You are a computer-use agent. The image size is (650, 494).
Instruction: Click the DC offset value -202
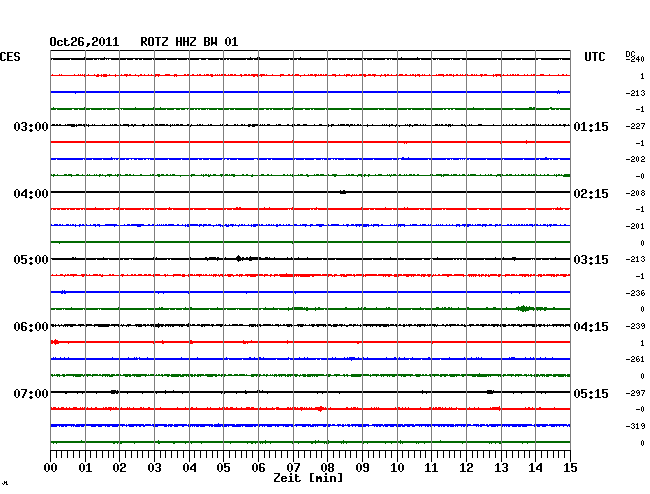(635, 159)
